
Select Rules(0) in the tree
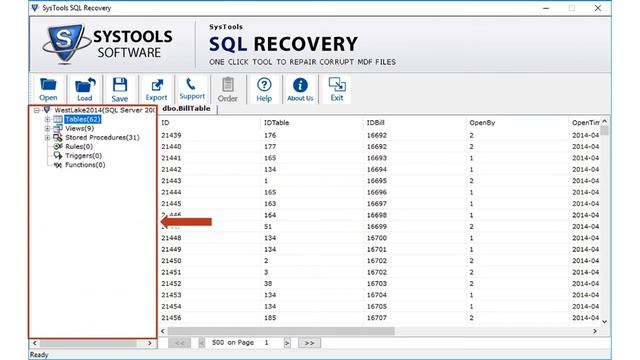79,147
